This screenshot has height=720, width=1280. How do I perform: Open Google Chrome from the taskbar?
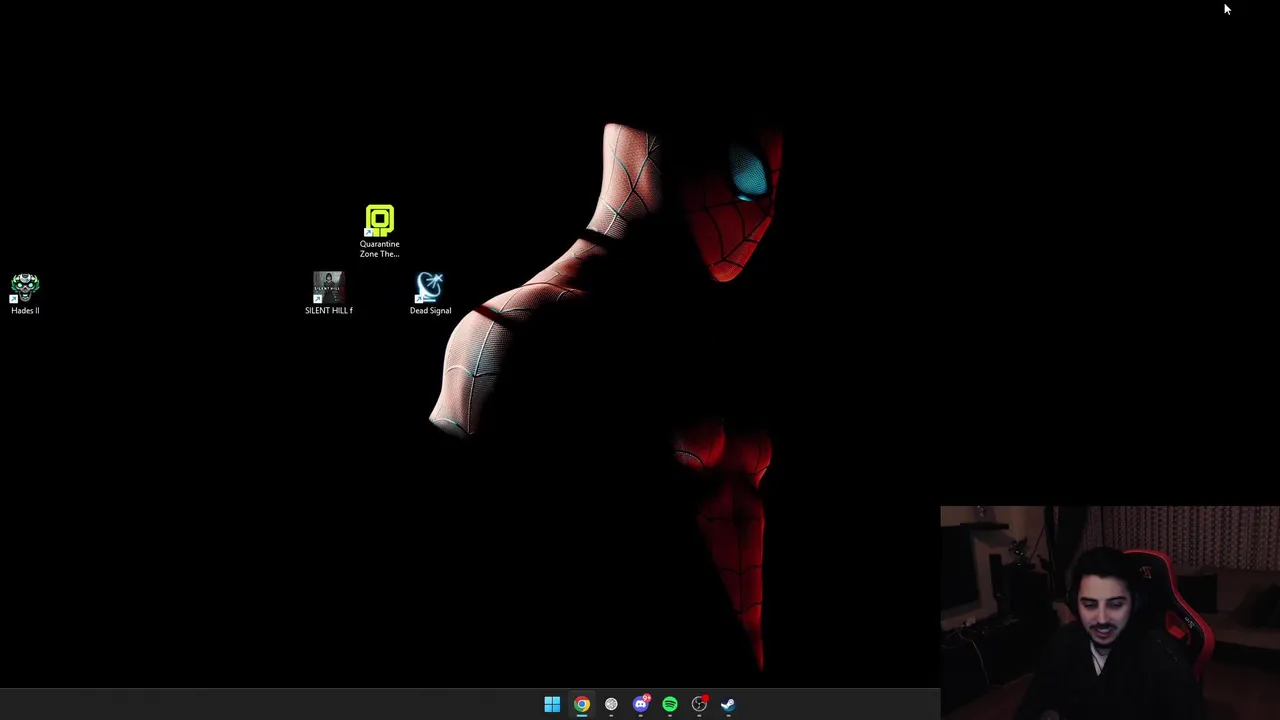click(x=582, y=705)
